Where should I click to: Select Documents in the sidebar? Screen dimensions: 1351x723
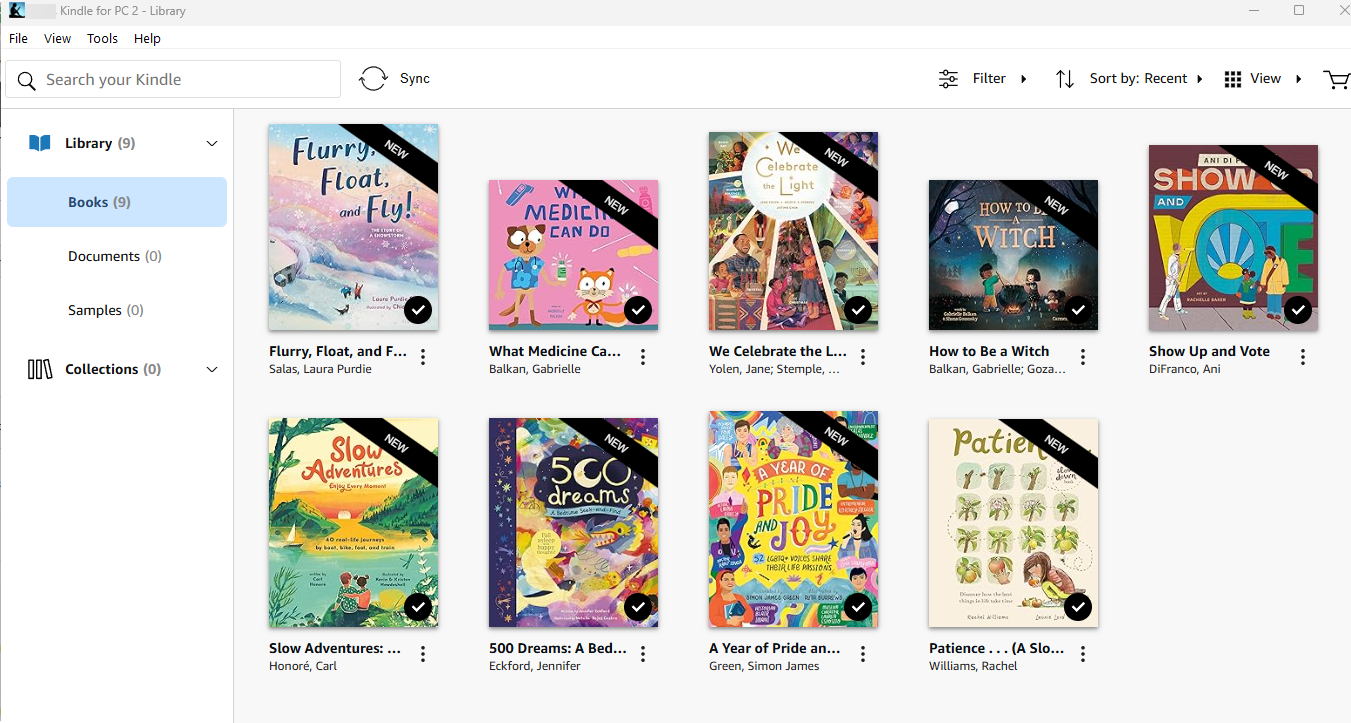pos(114,257)
